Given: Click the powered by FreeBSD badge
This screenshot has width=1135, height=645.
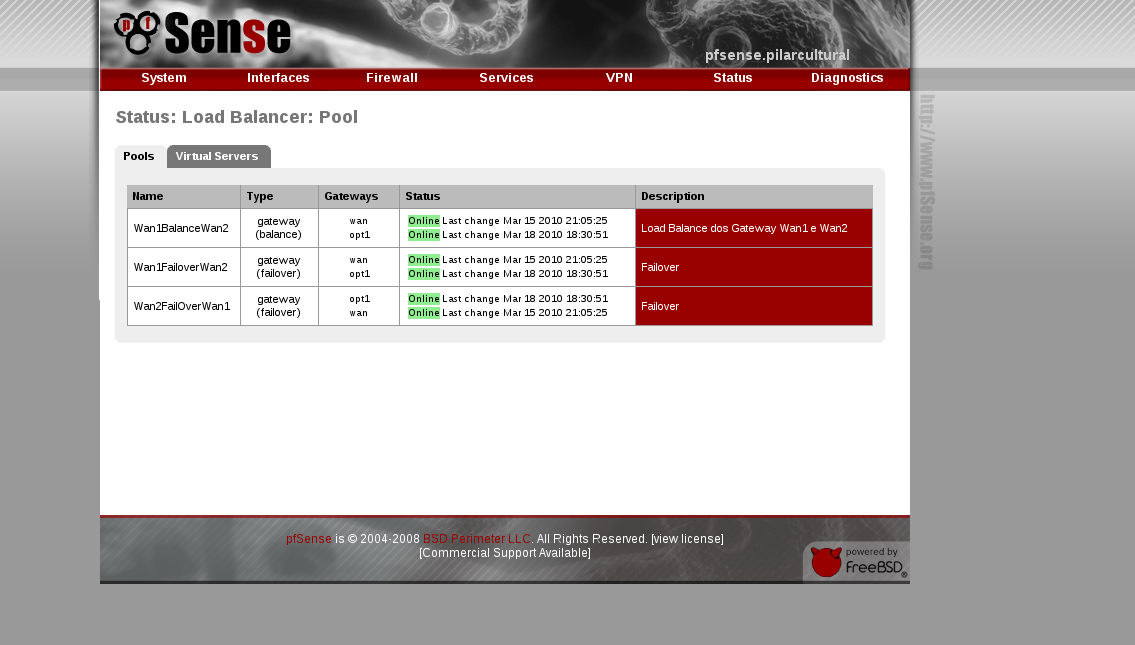Looking at the screenshot, I should pyautogui.click(x=857, y=562).
